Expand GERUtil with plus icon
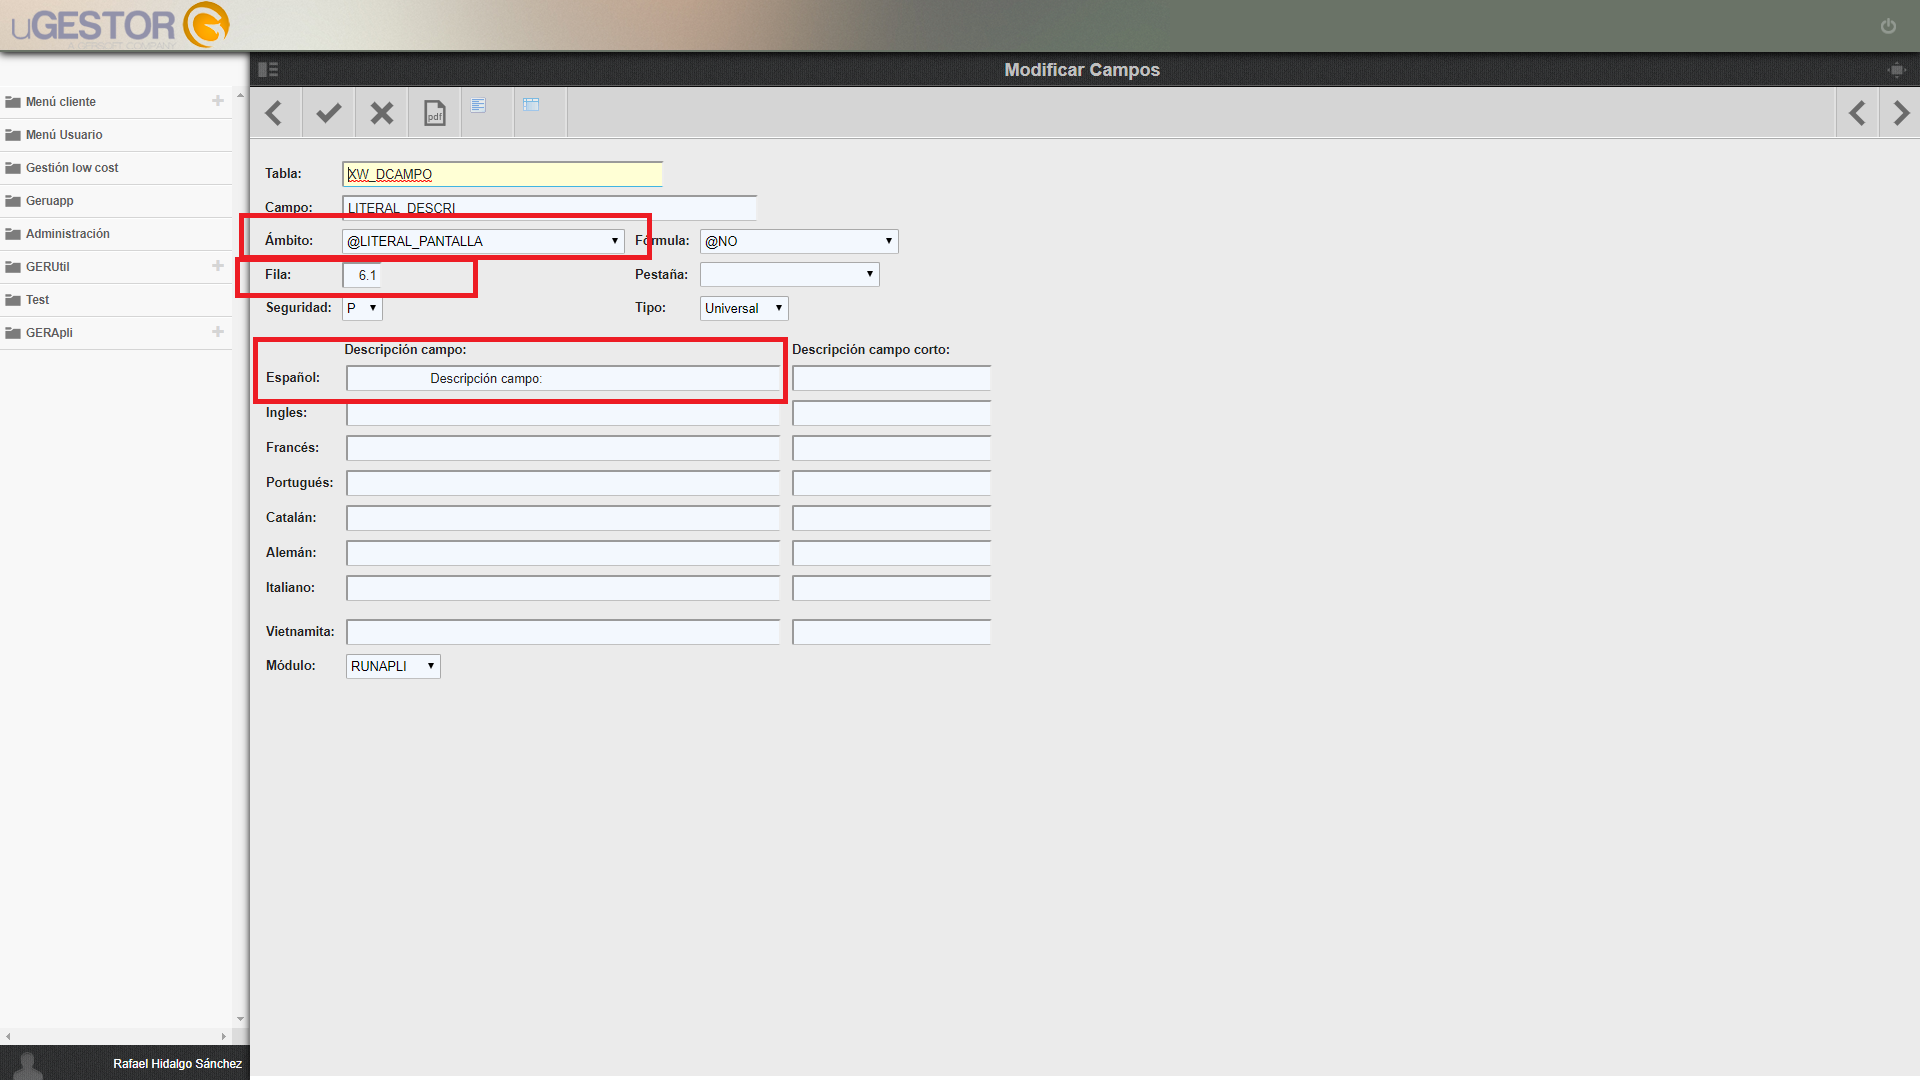This screenshot has width=1920, height=1080. 218,266
